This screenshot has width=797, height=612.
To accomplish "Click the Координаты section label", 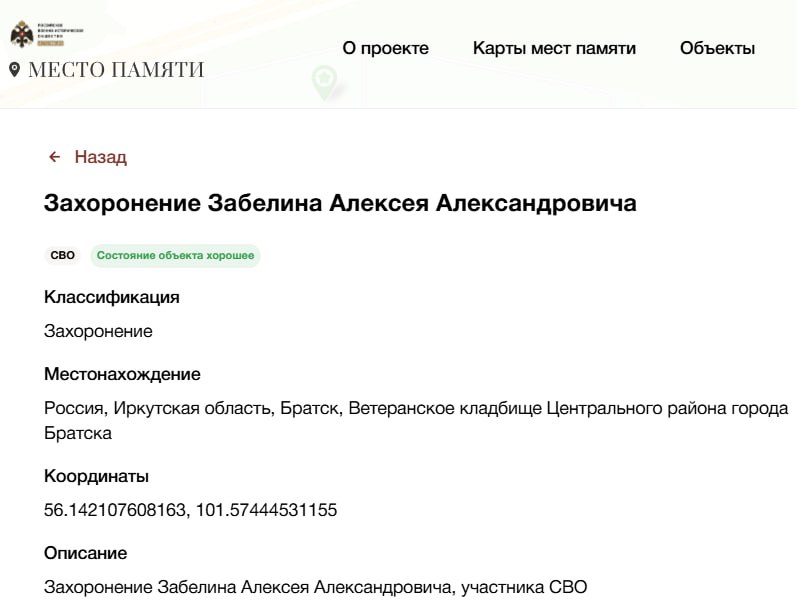I will [96, 476].
